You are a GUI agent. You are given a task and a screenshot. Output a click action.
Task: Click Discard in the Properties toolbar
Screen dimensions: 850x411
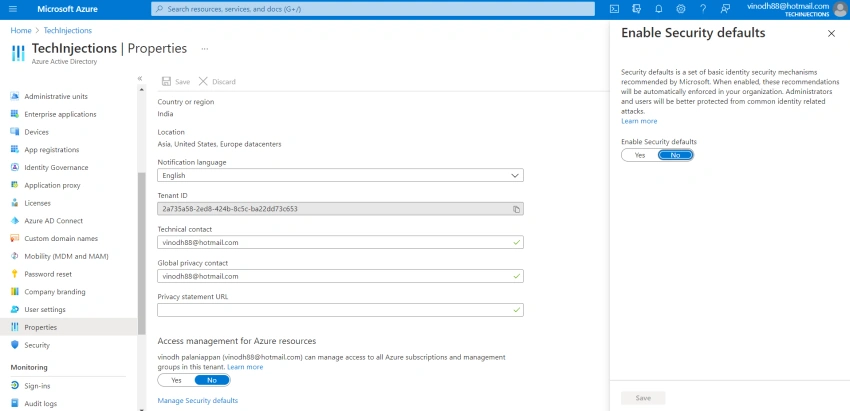pyautogui.click(x=217, y=82)
